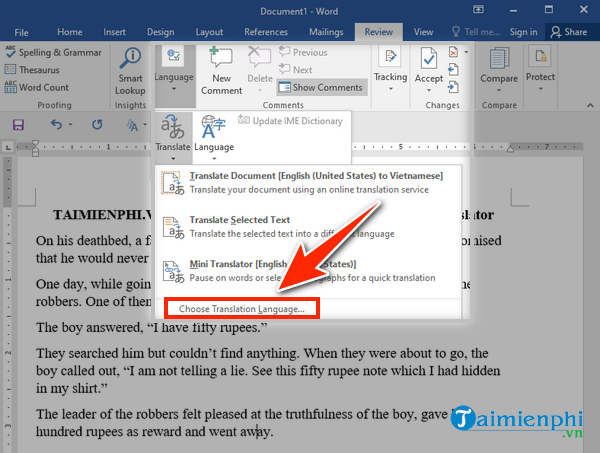Select Translate Document to Vietnamese
Screen dimensions: 600x453
[x=308, y=183]
